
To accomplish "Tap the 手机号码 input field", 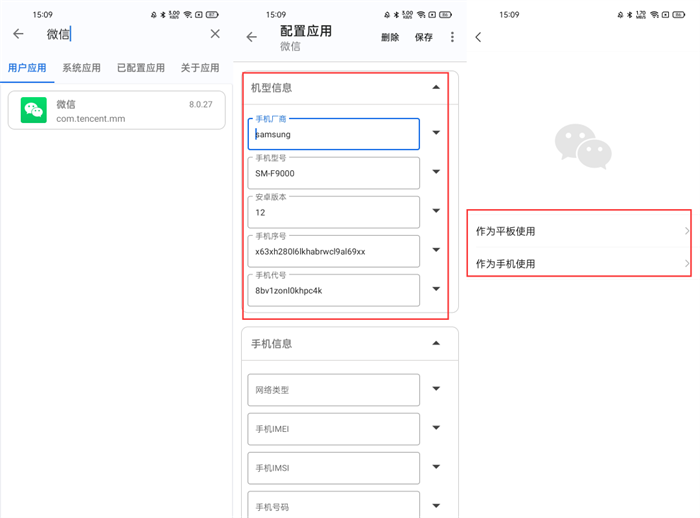I will (333, 505).
